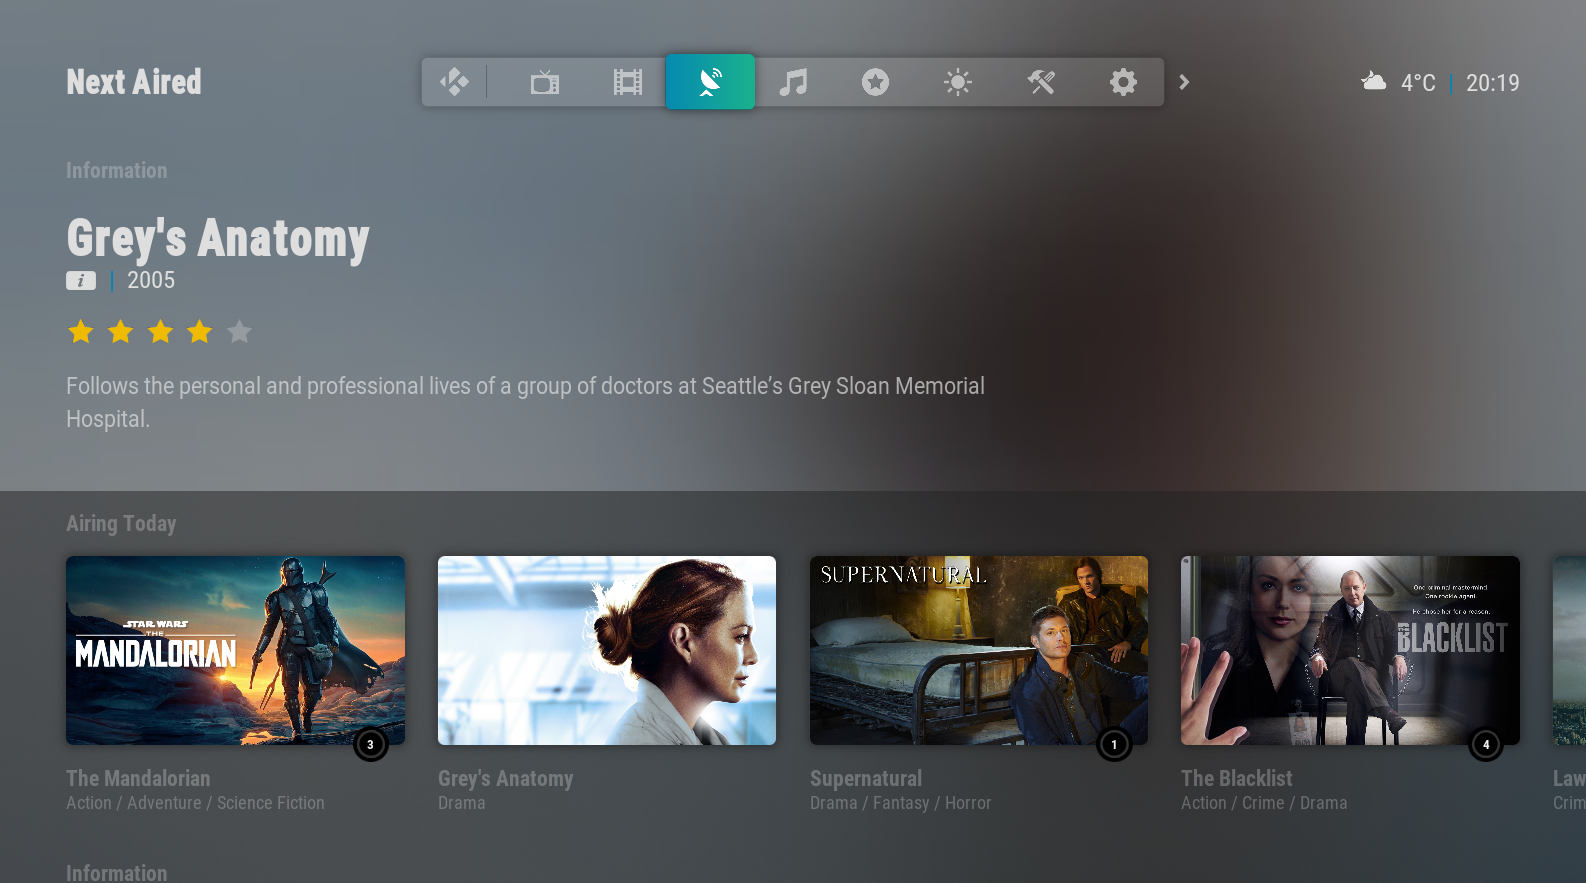Click the episode count badge on Supernatural
The image size is (1586, 883).
point(1114,744)
